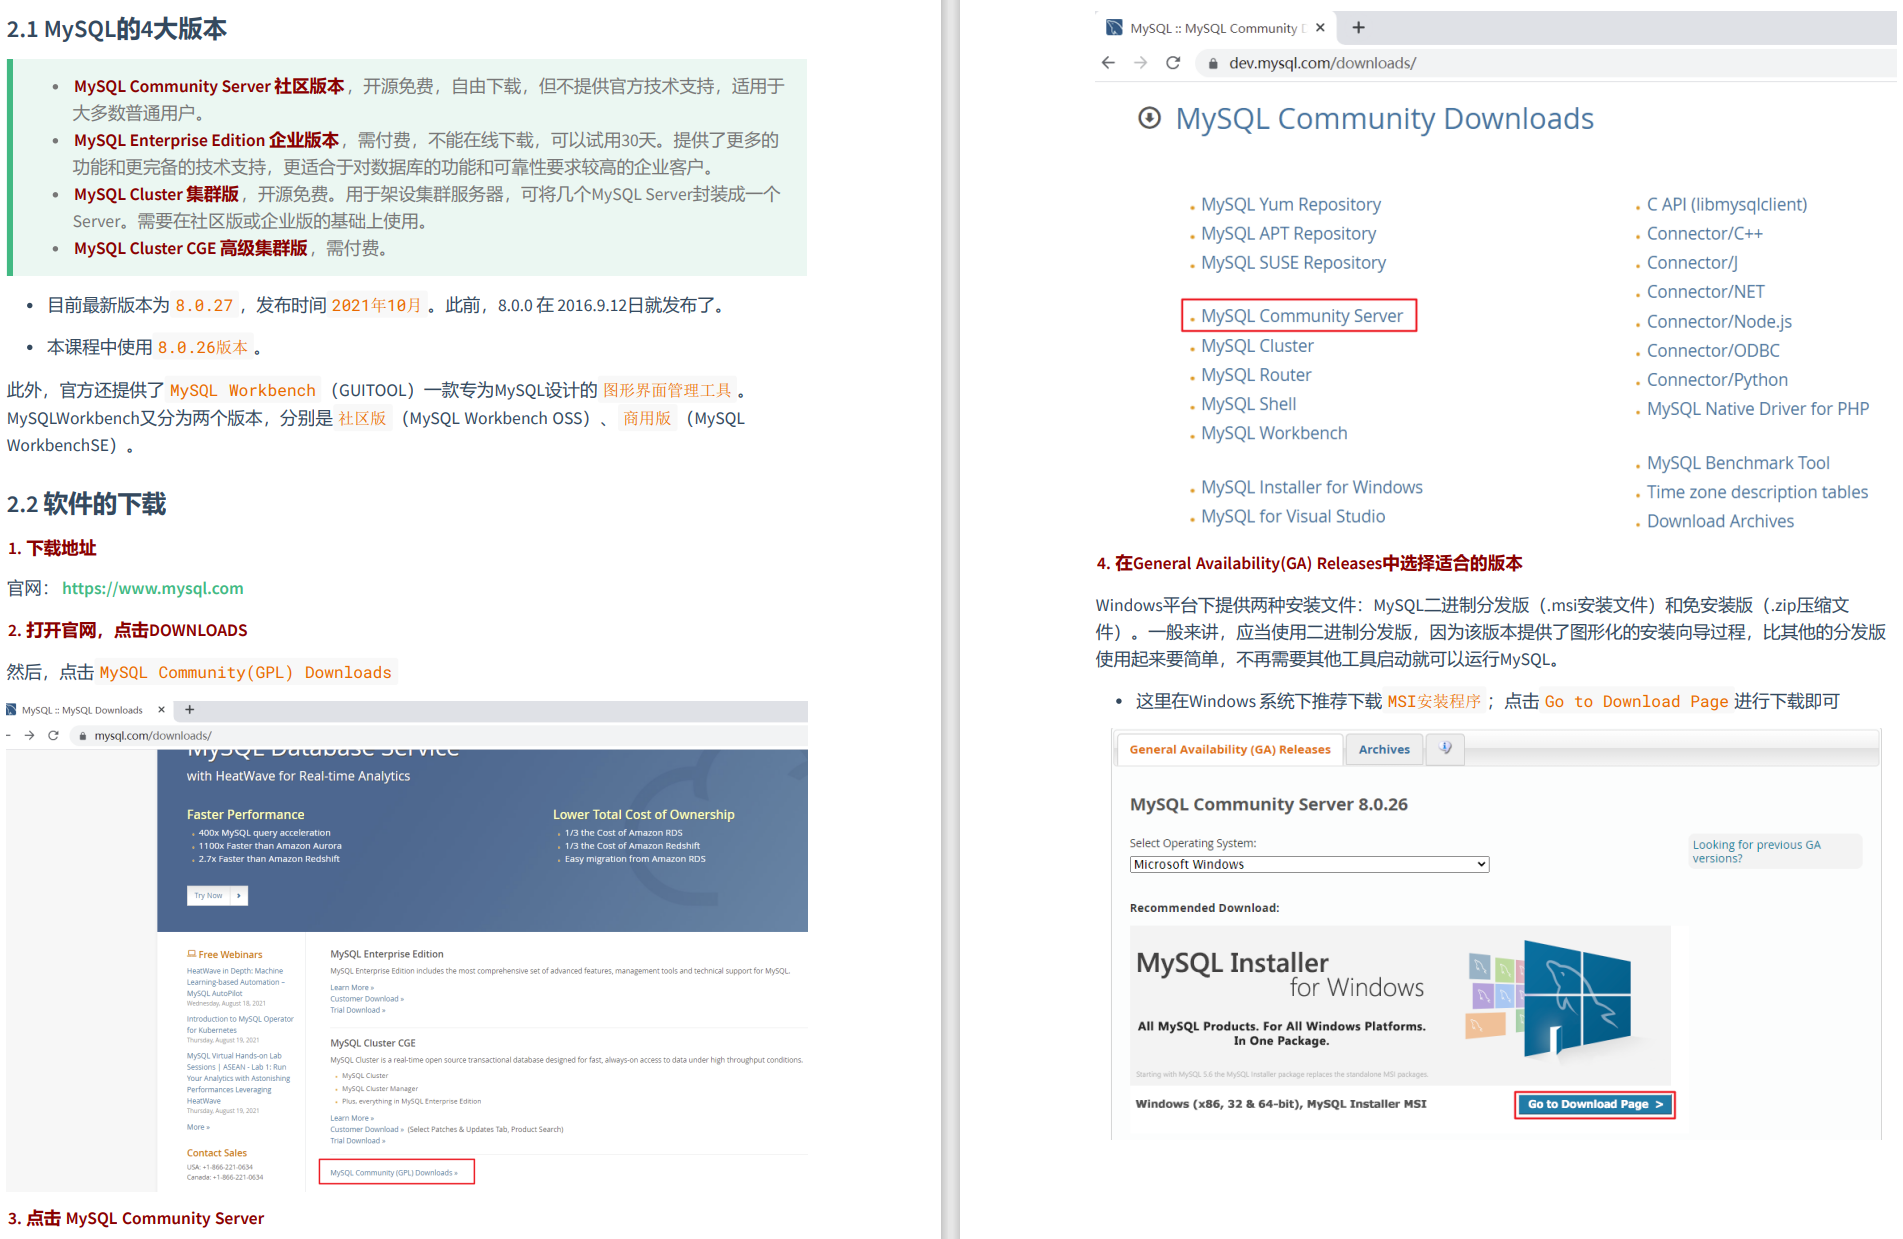This screenshot has width=1903, height=1239.
Task: Open Download Archives link
Action: 1720,521
